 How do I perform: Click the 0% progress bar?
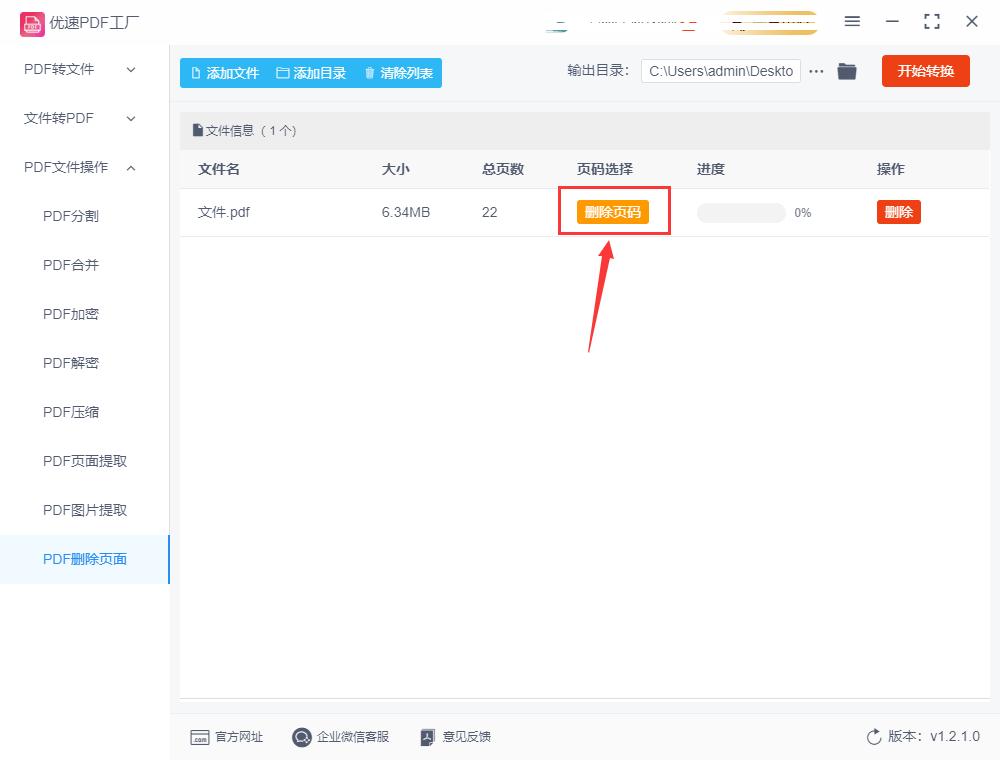click(x=741, y=212)
